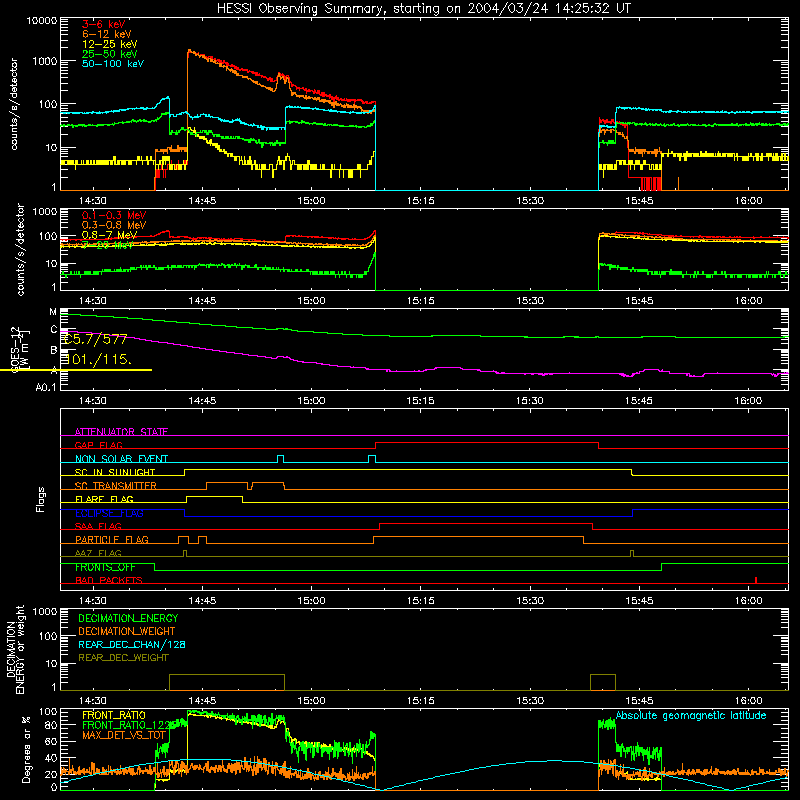Click the yellow 0.8-7 MeV legend label
The height and width of the screenshot is (800, 800).
[x=109, y=235]
